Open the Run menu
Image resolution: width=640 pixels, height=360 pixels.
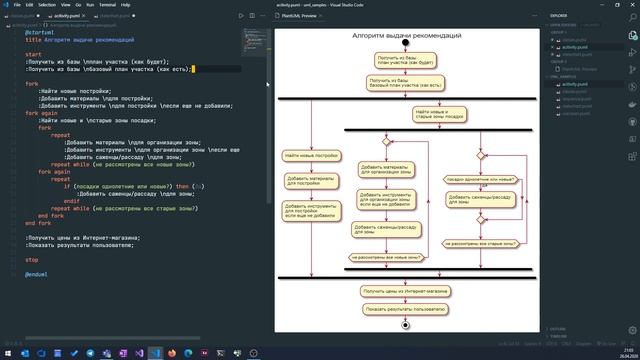pos(90,5)
